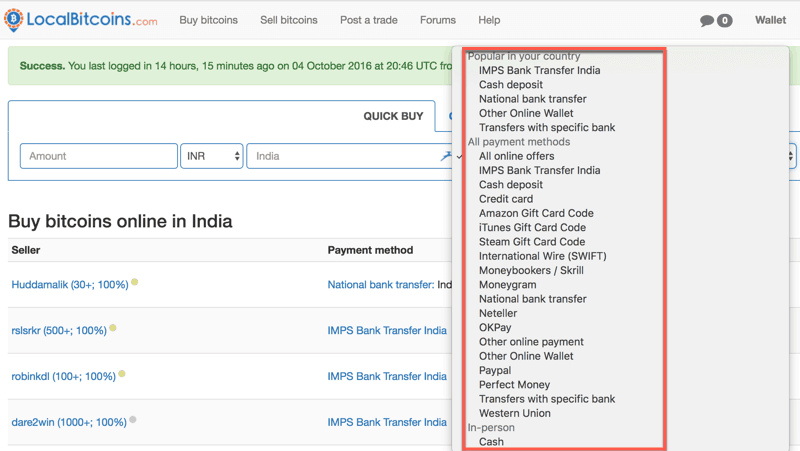Image resolution: width=800 pixels, height=451 pixels.
Task: Select All online offers option
Action: tap(516, 156)
